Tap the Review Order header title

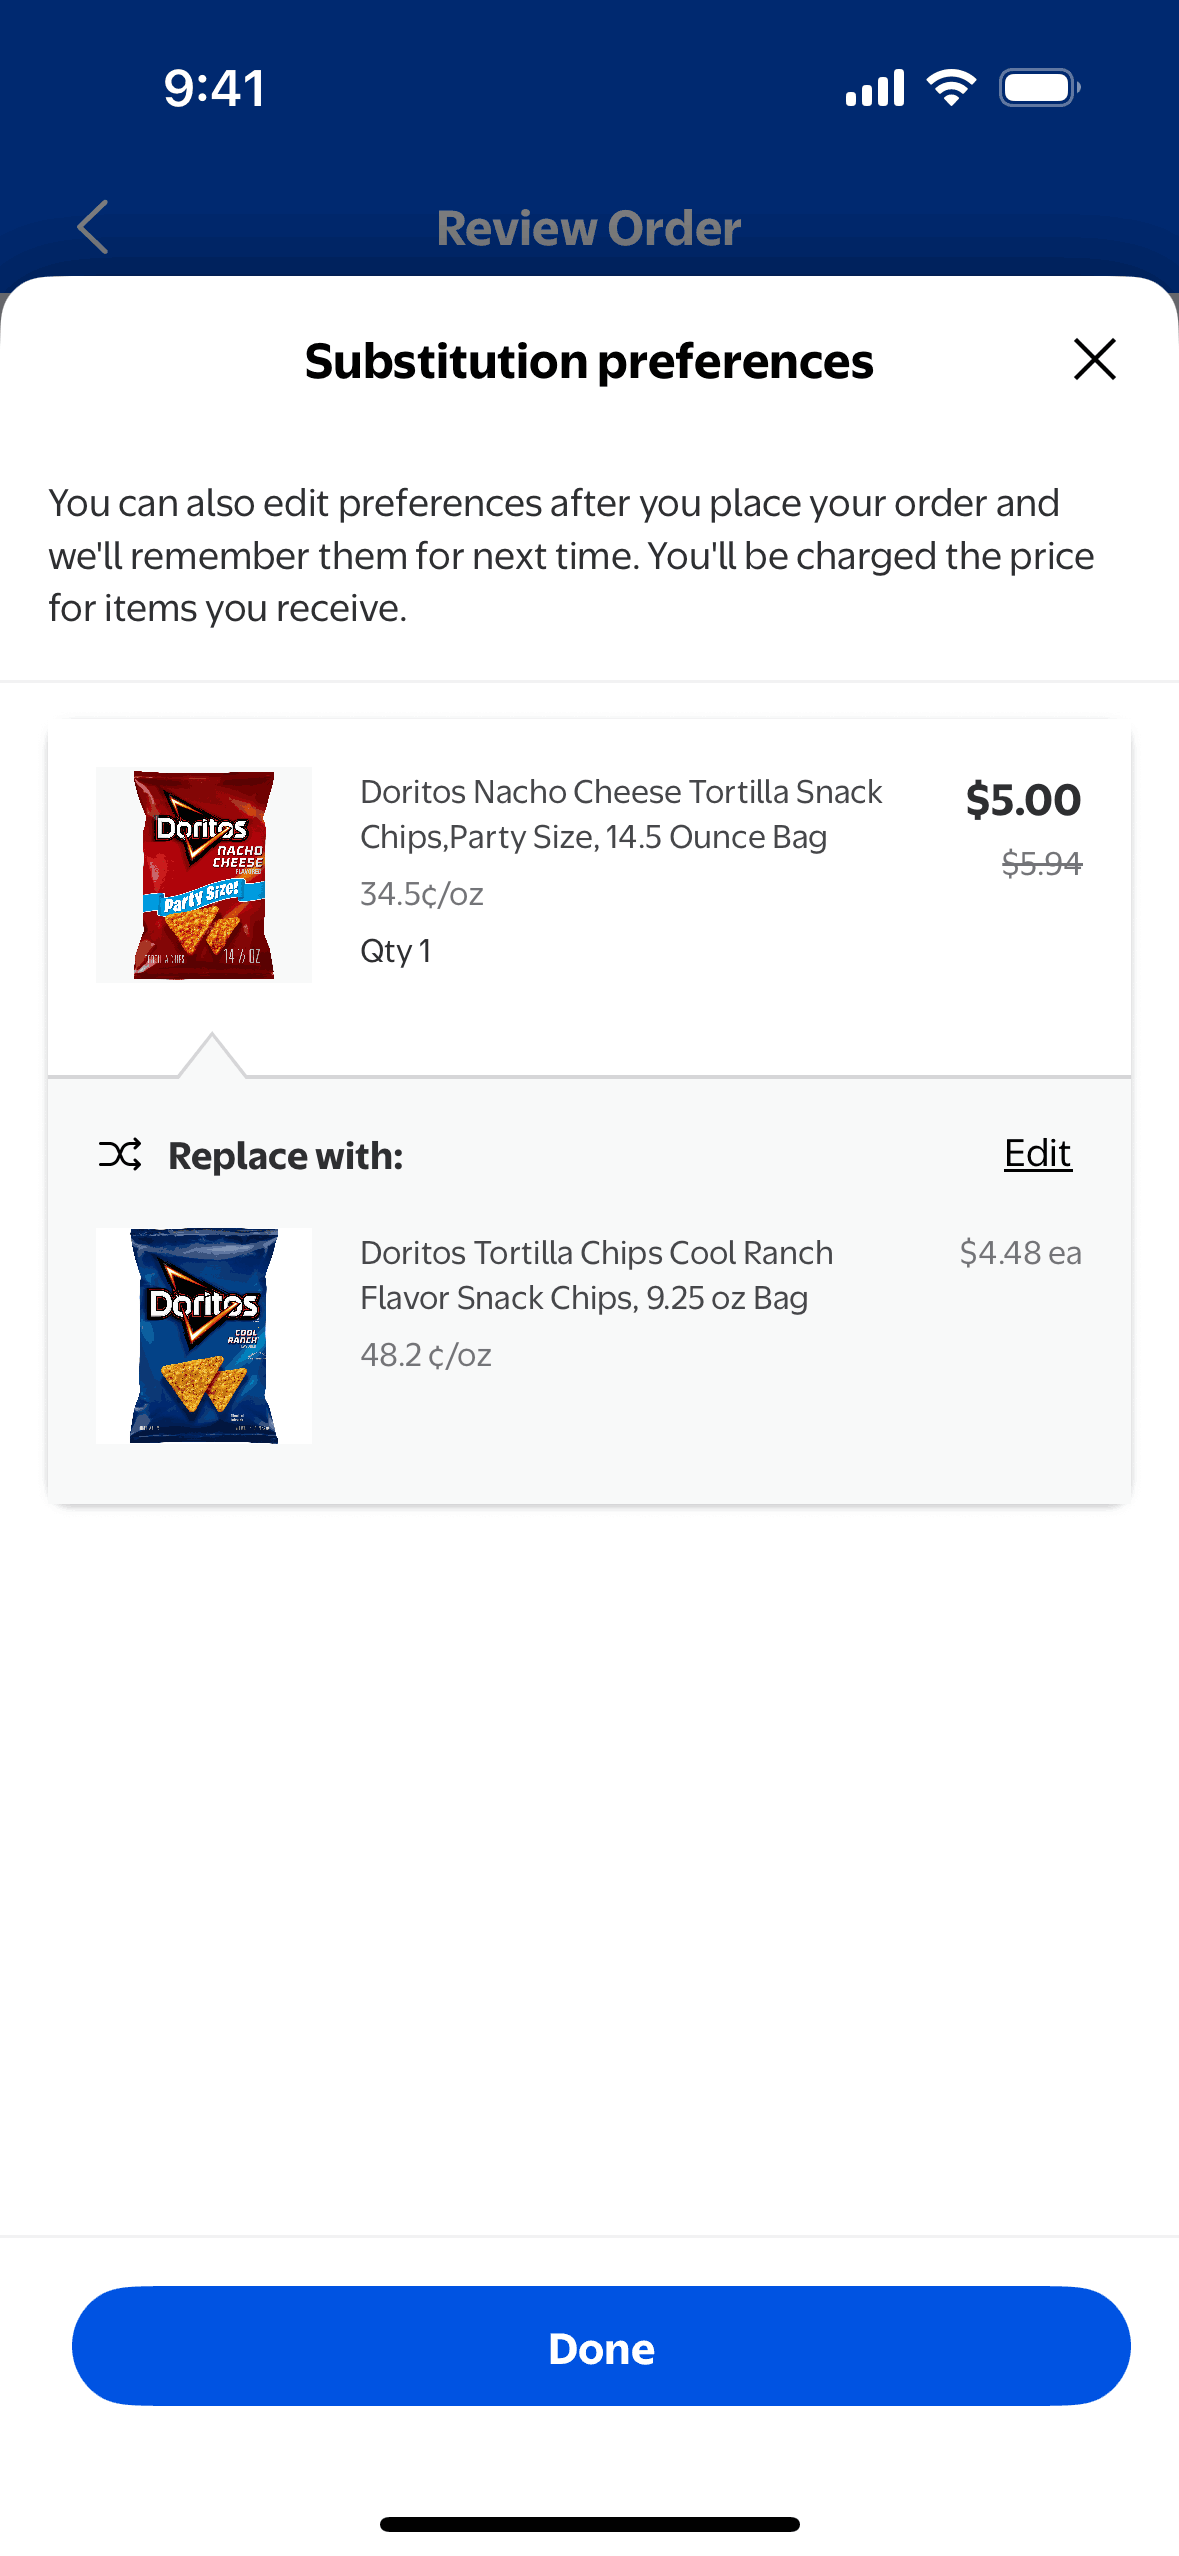[x=589, y=228]
